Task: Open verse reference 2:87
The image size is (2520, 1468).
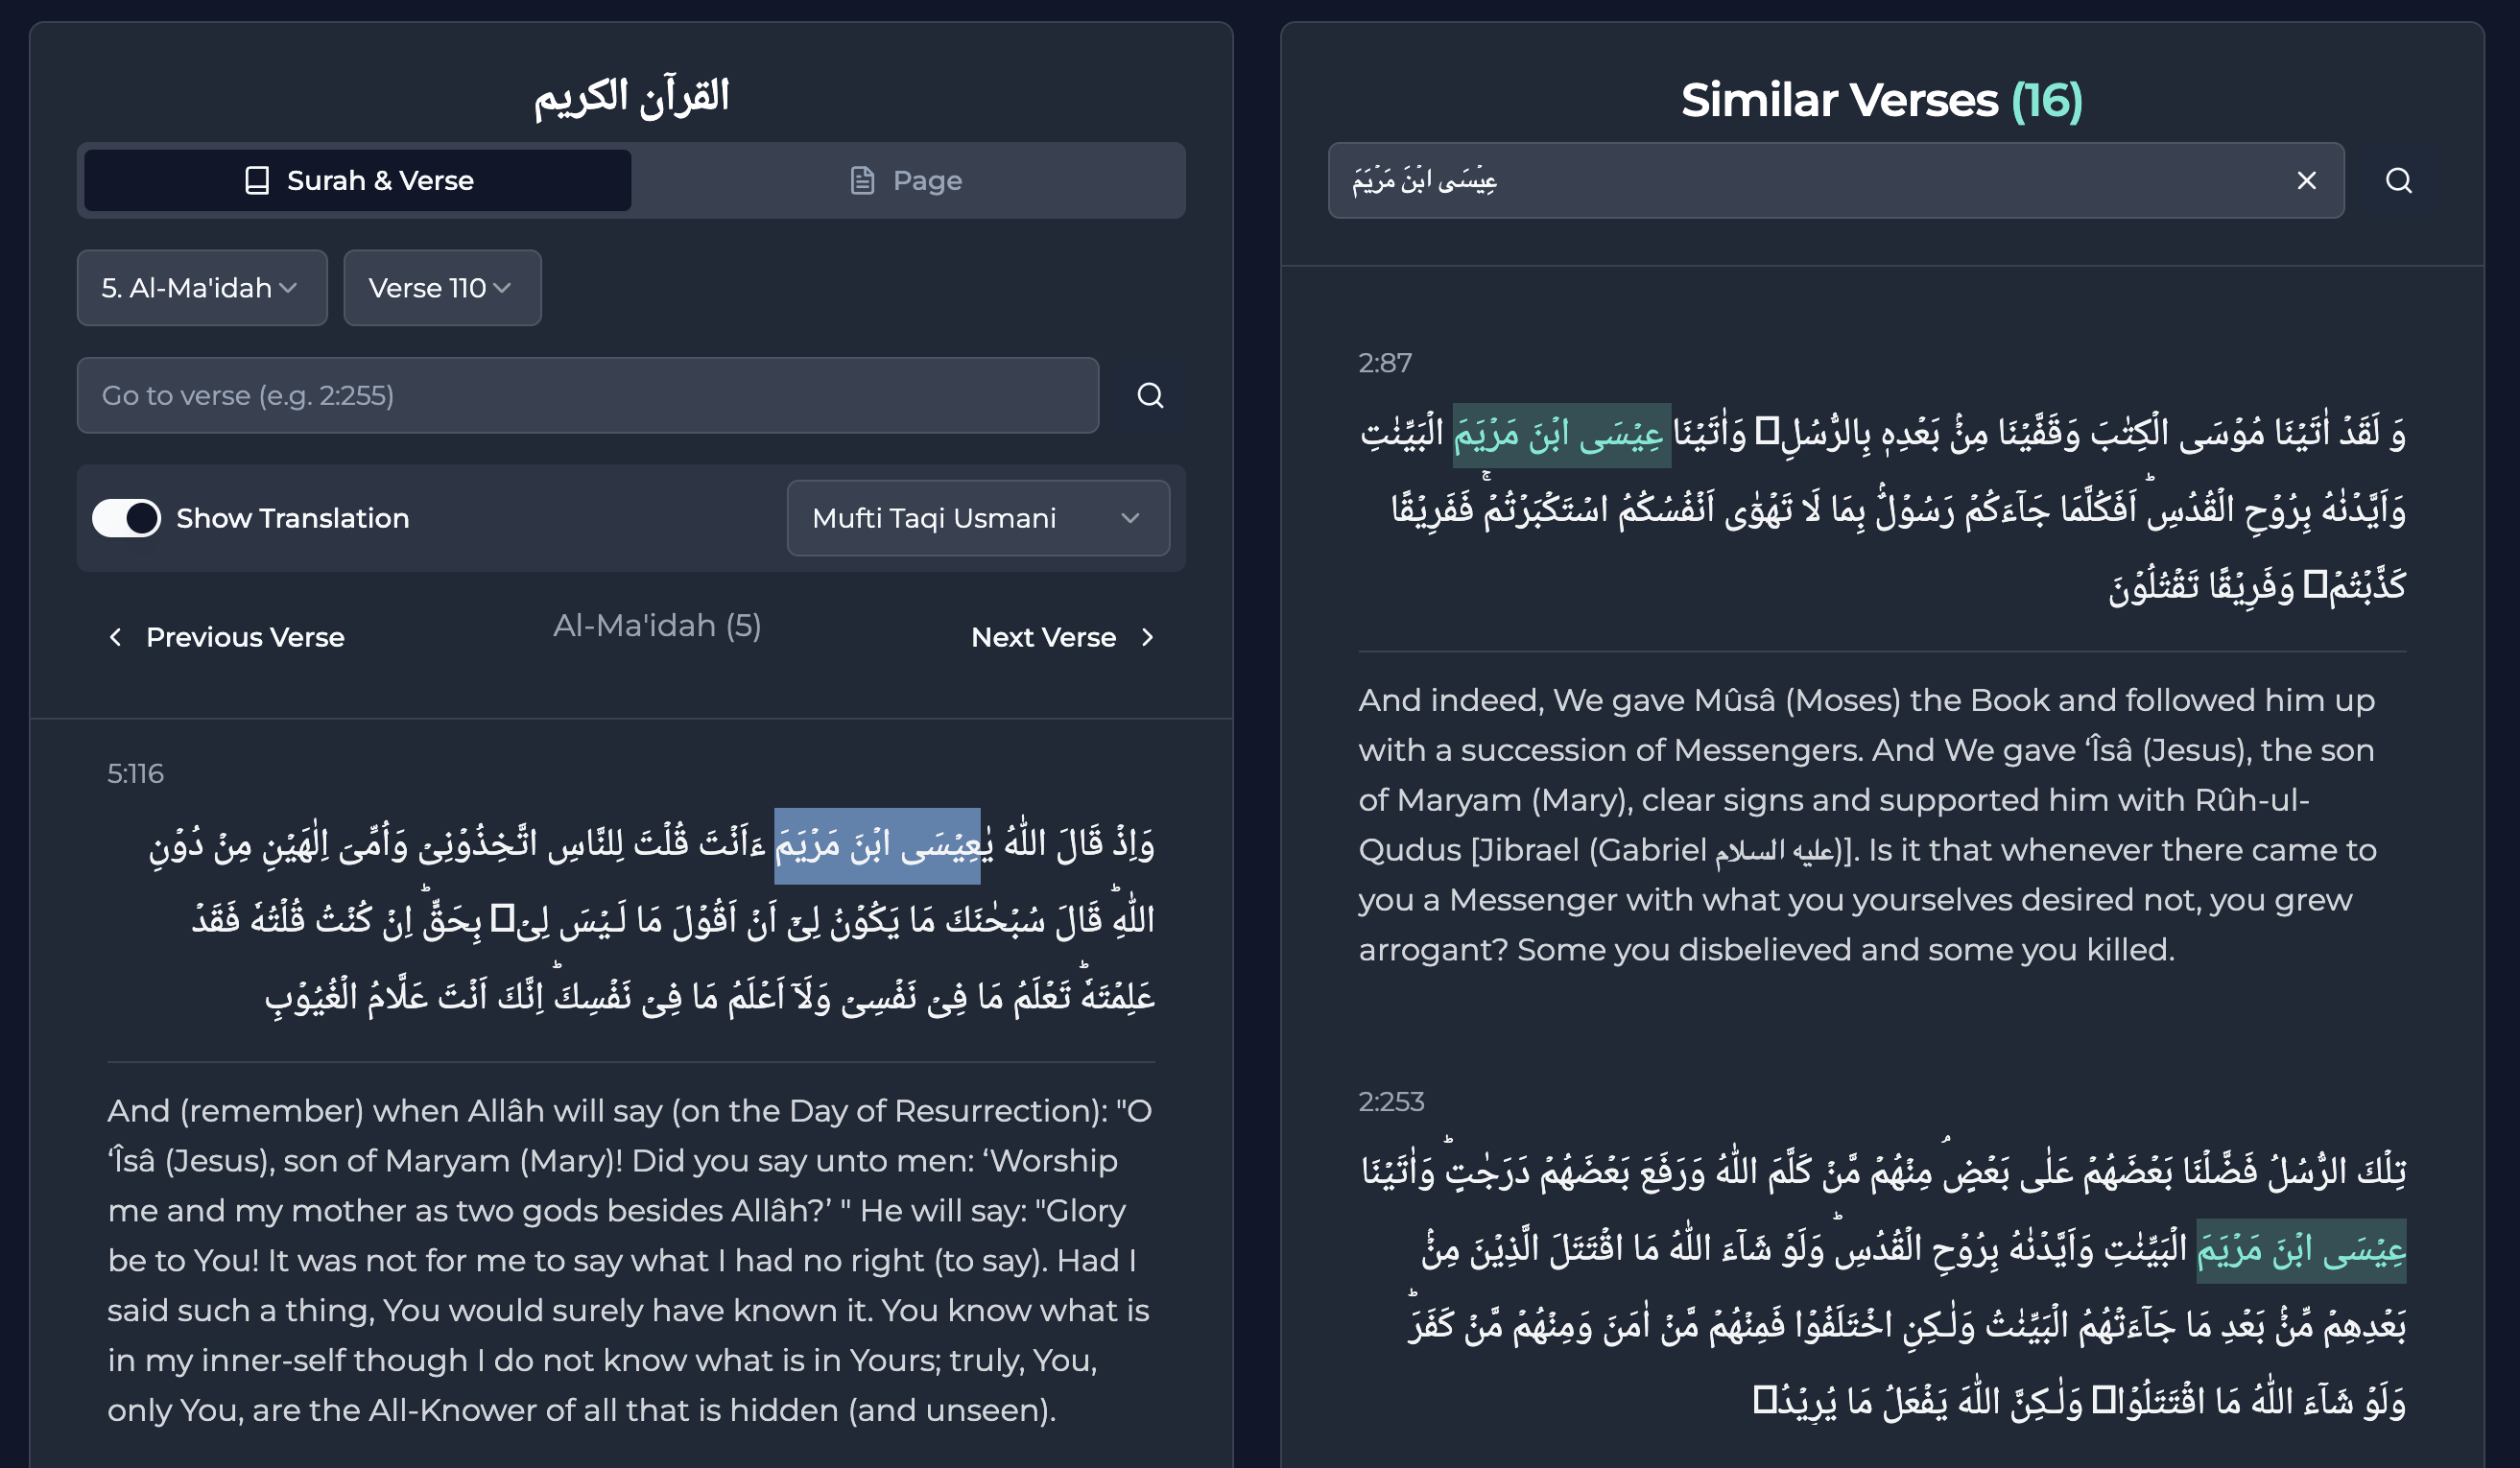Action: [x=1385, y=363]
